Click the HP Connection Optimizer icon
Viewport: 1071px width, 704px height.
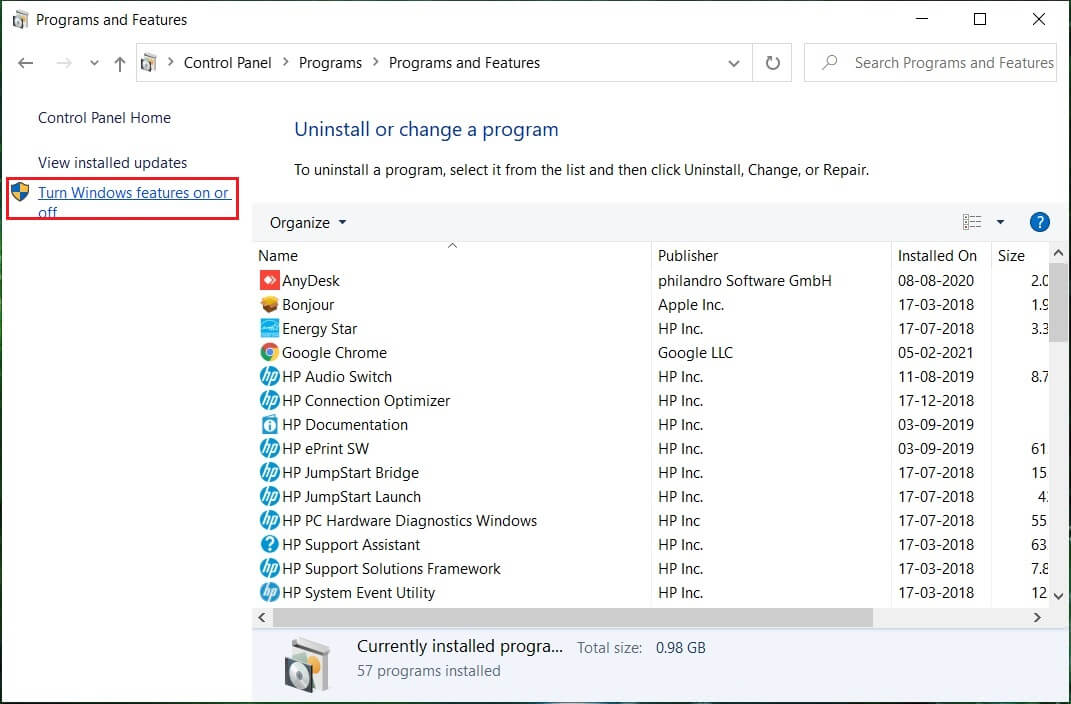click(269, 400)
